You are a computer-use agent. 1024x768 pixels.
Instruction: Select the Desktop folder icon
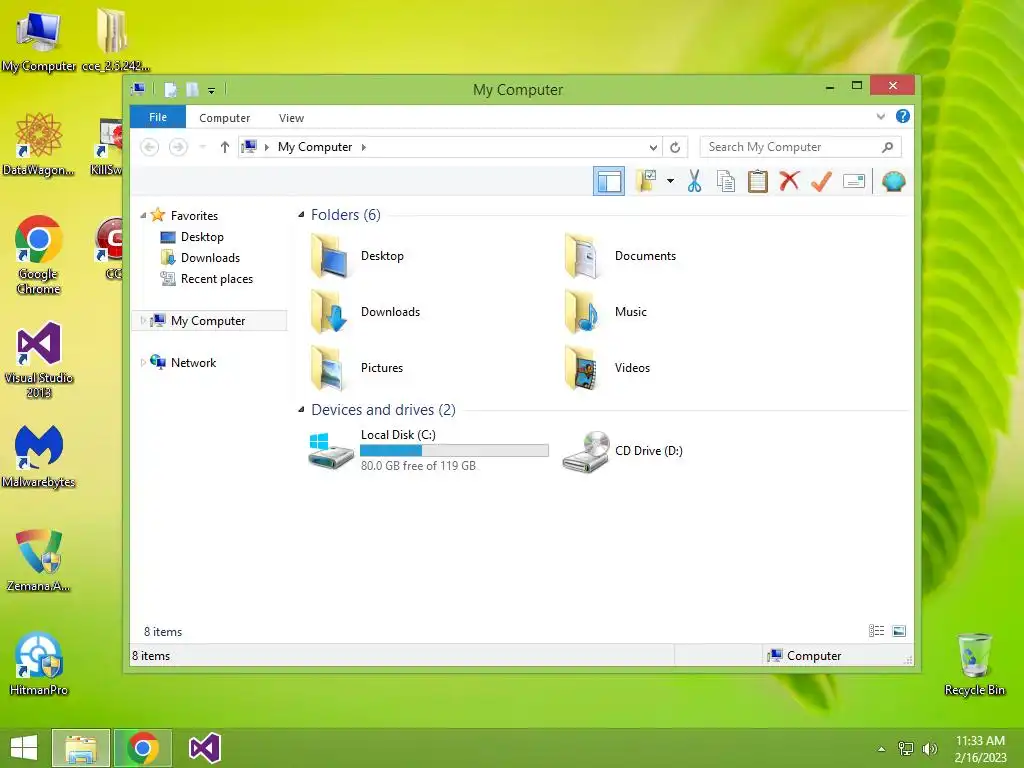tap(330, 256)
